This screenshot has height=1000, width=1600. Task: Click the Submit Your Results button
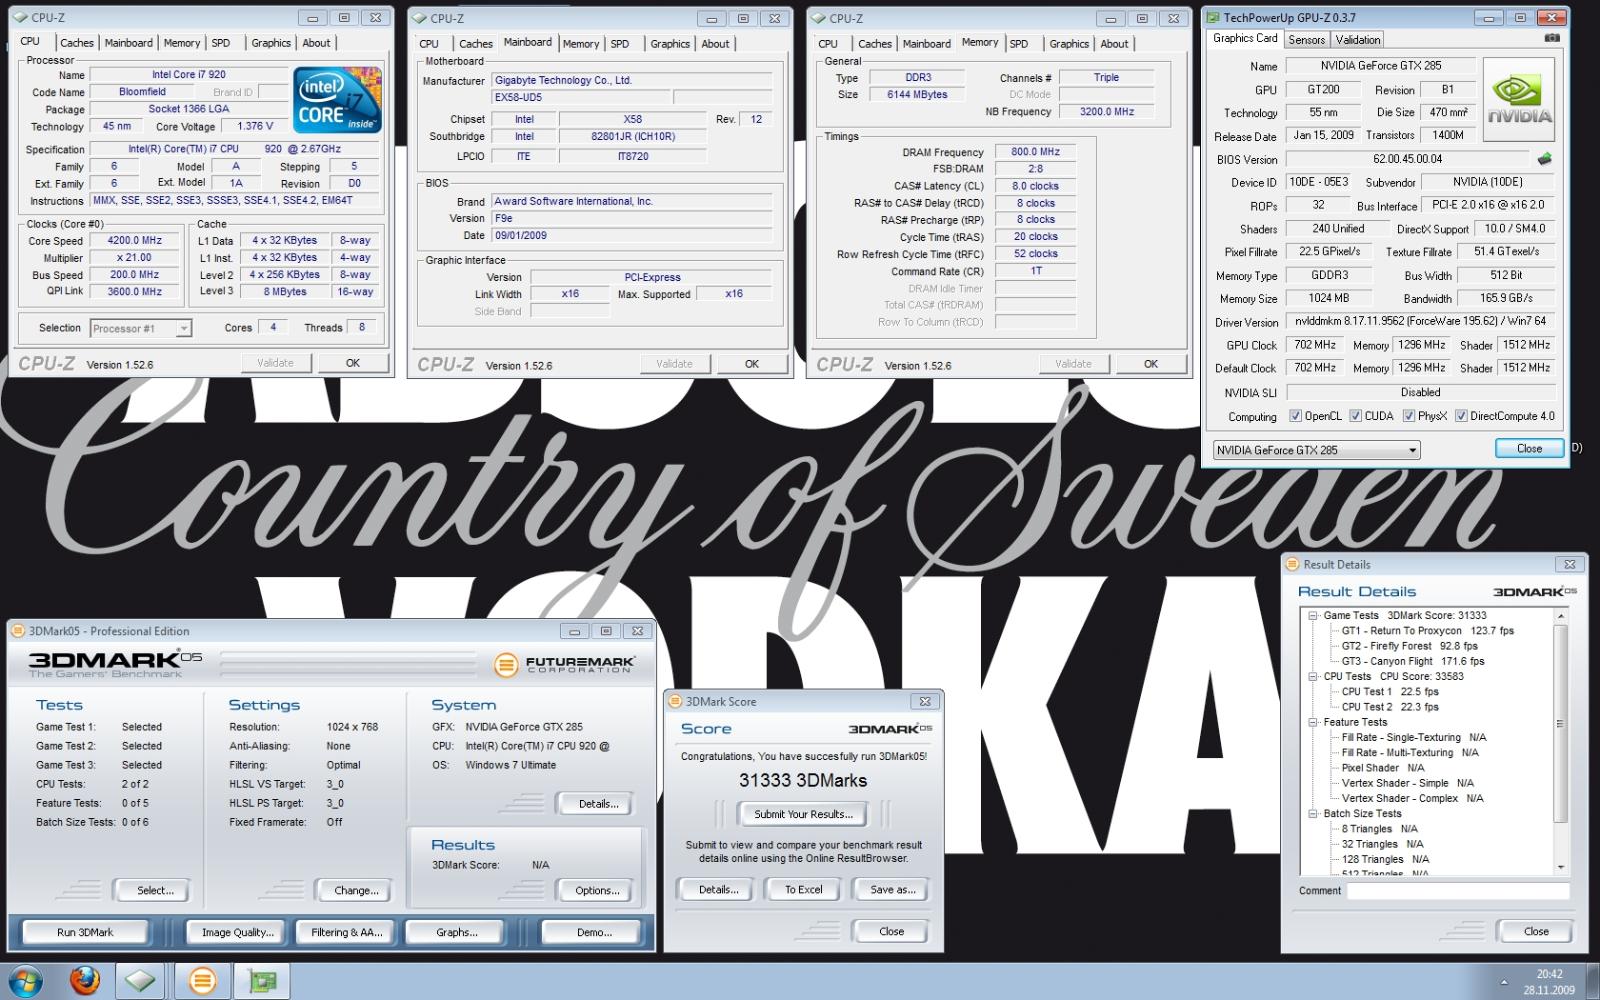[x=803, y=814]
